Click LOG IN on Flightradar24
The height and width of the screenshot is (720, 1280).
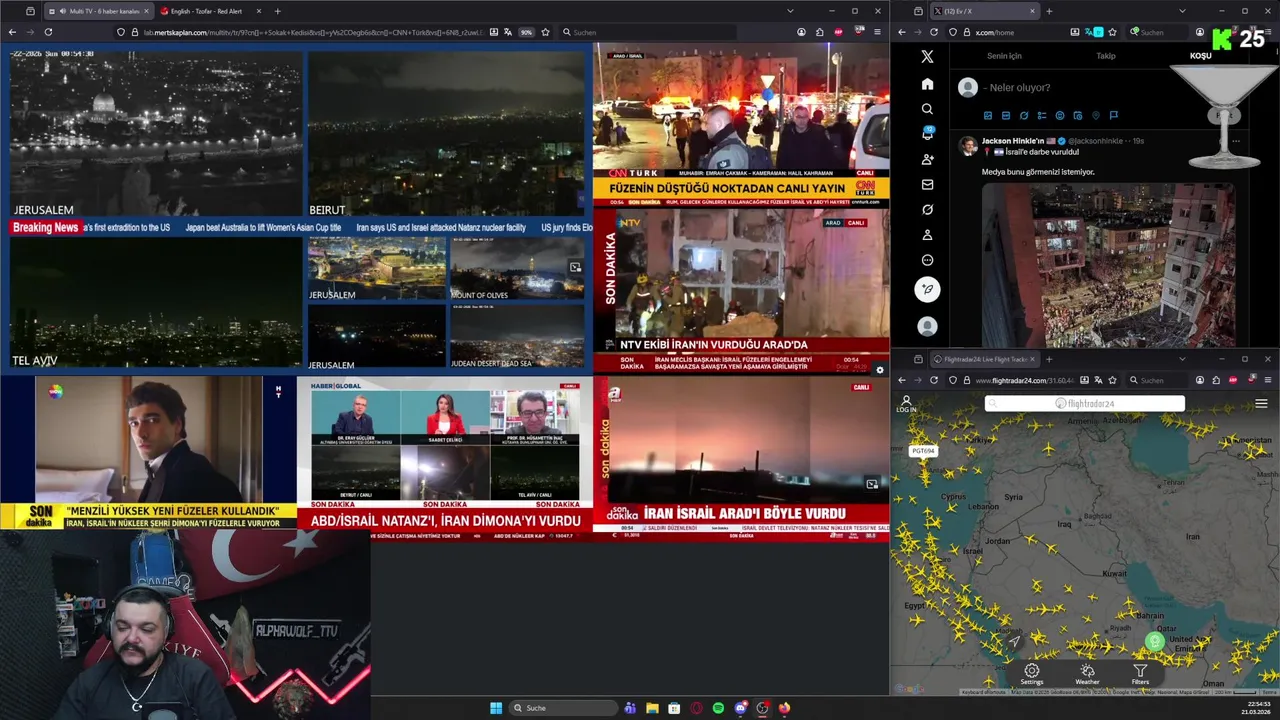(x=906, y=404)
